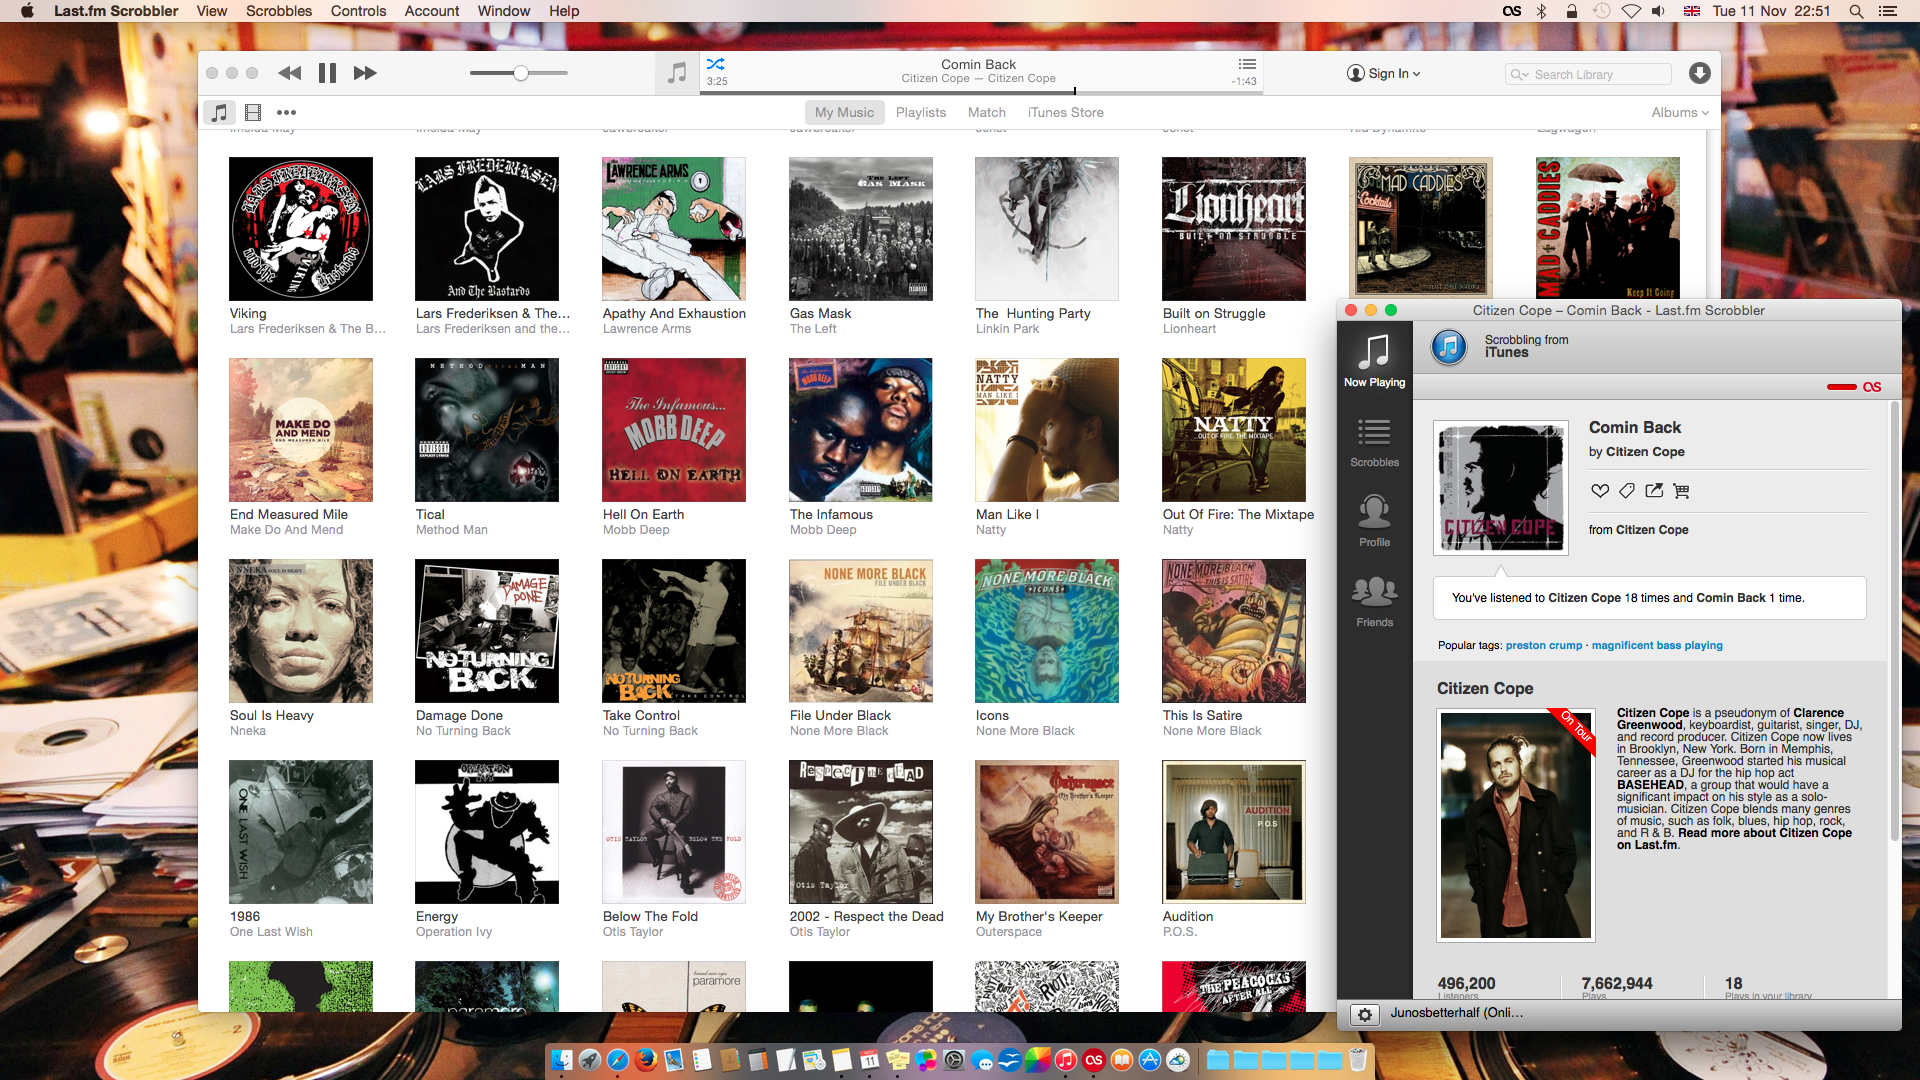The image size is (1920, 1080).
Task: Open Spotlight search in the menu bar
Action: click(1856, 11)
